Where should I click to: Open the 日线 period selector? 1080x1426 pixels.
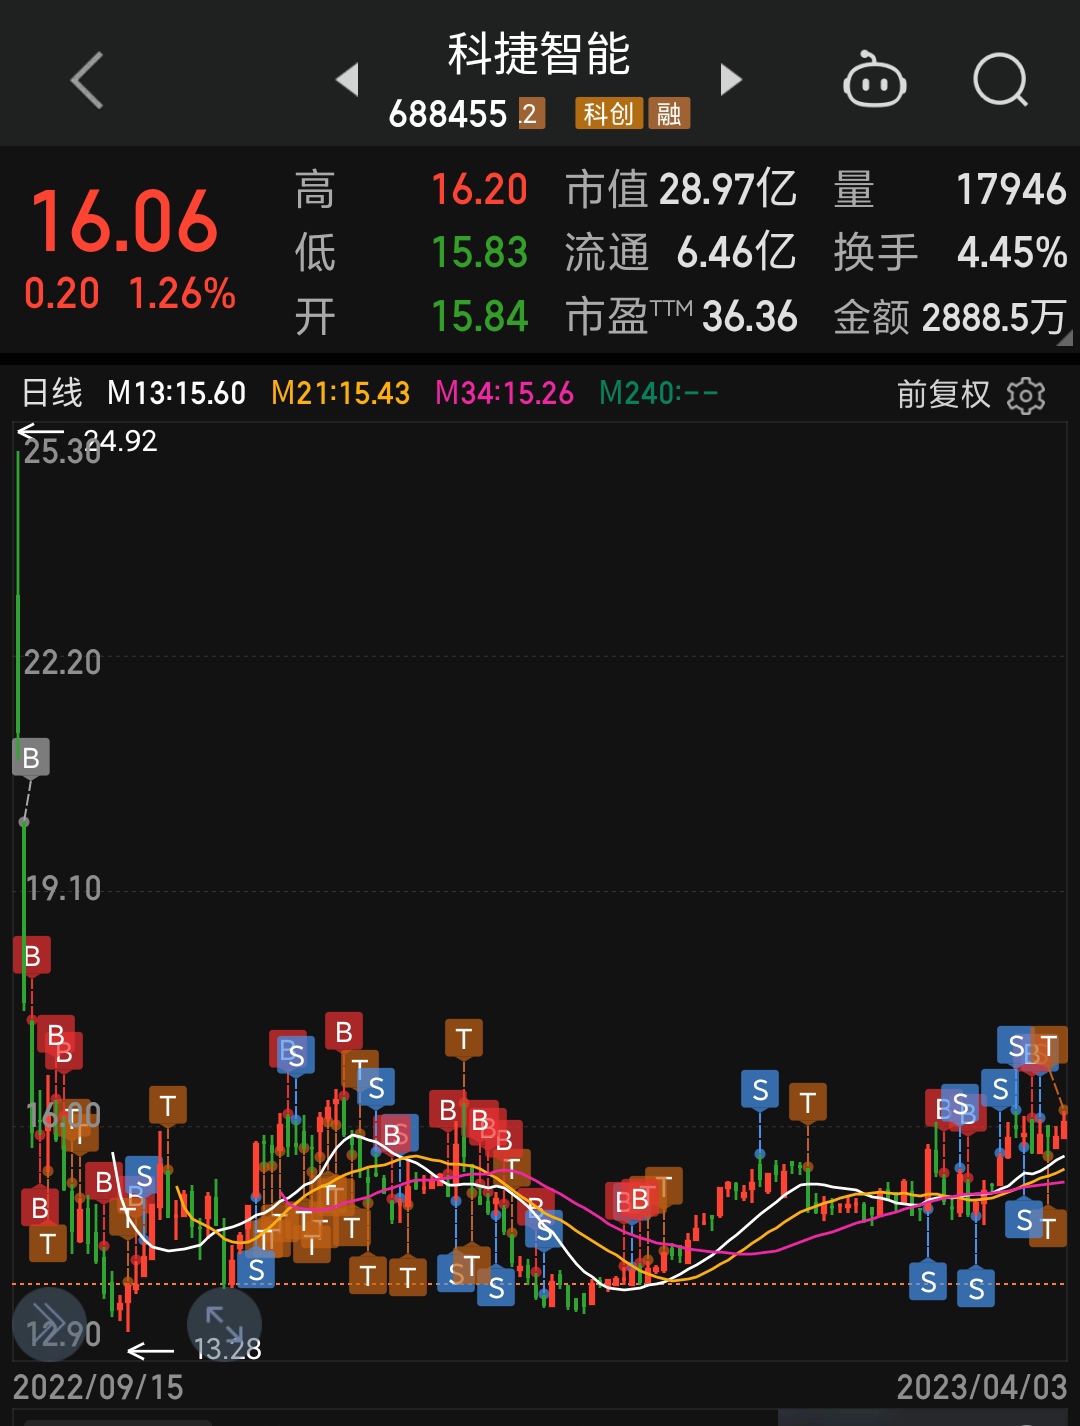pyautogui.click(x=53, y=393)
